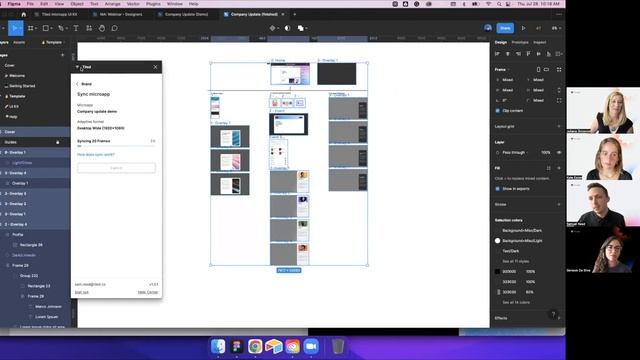
Task: Open the Template page dropdown
Action: 52,42
